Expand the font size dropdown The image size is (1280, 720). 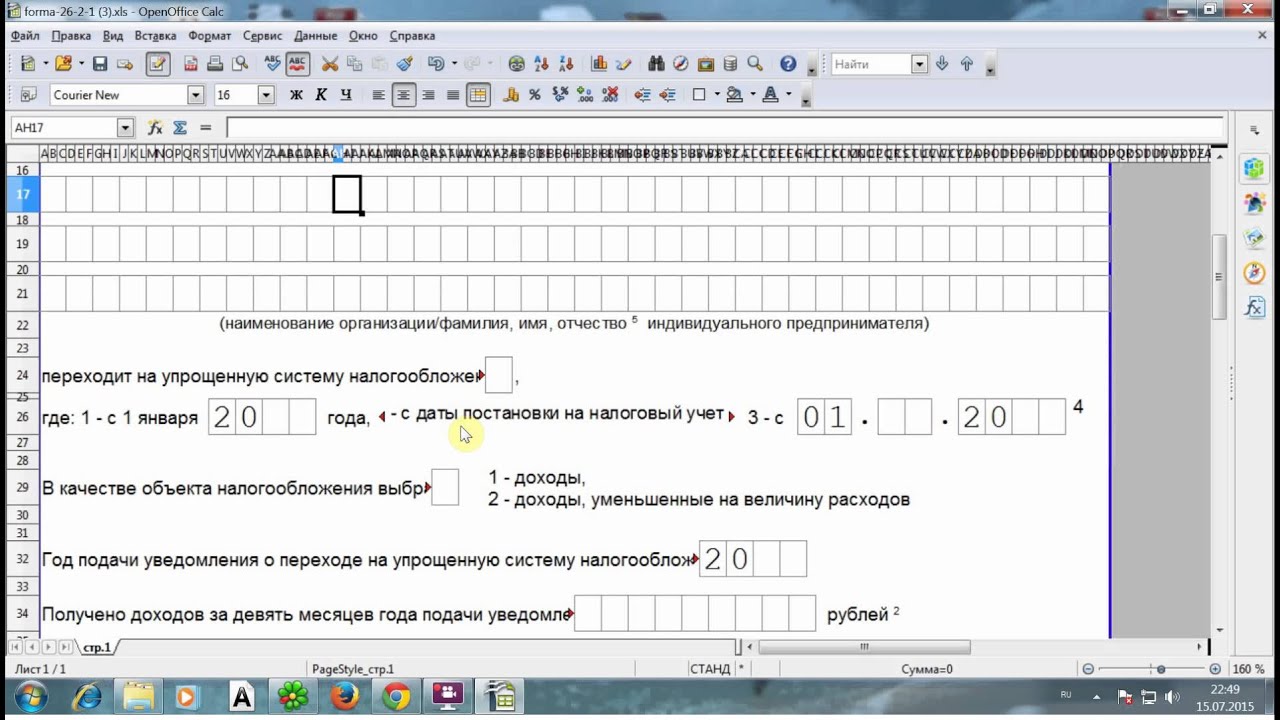[x=265, y=95]
